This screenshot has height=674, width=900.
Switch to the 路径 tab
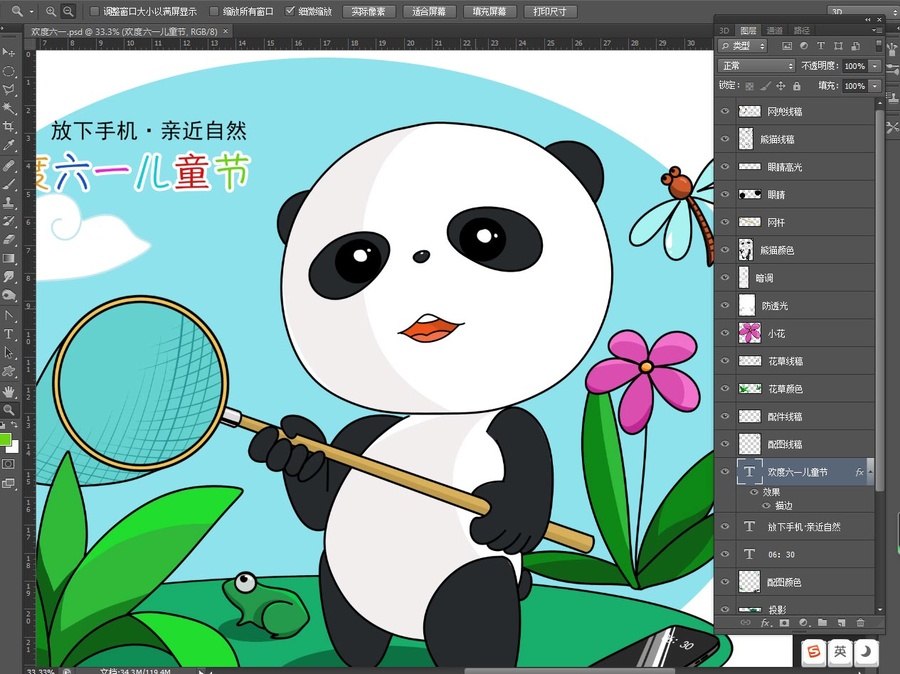pos(802,30)
